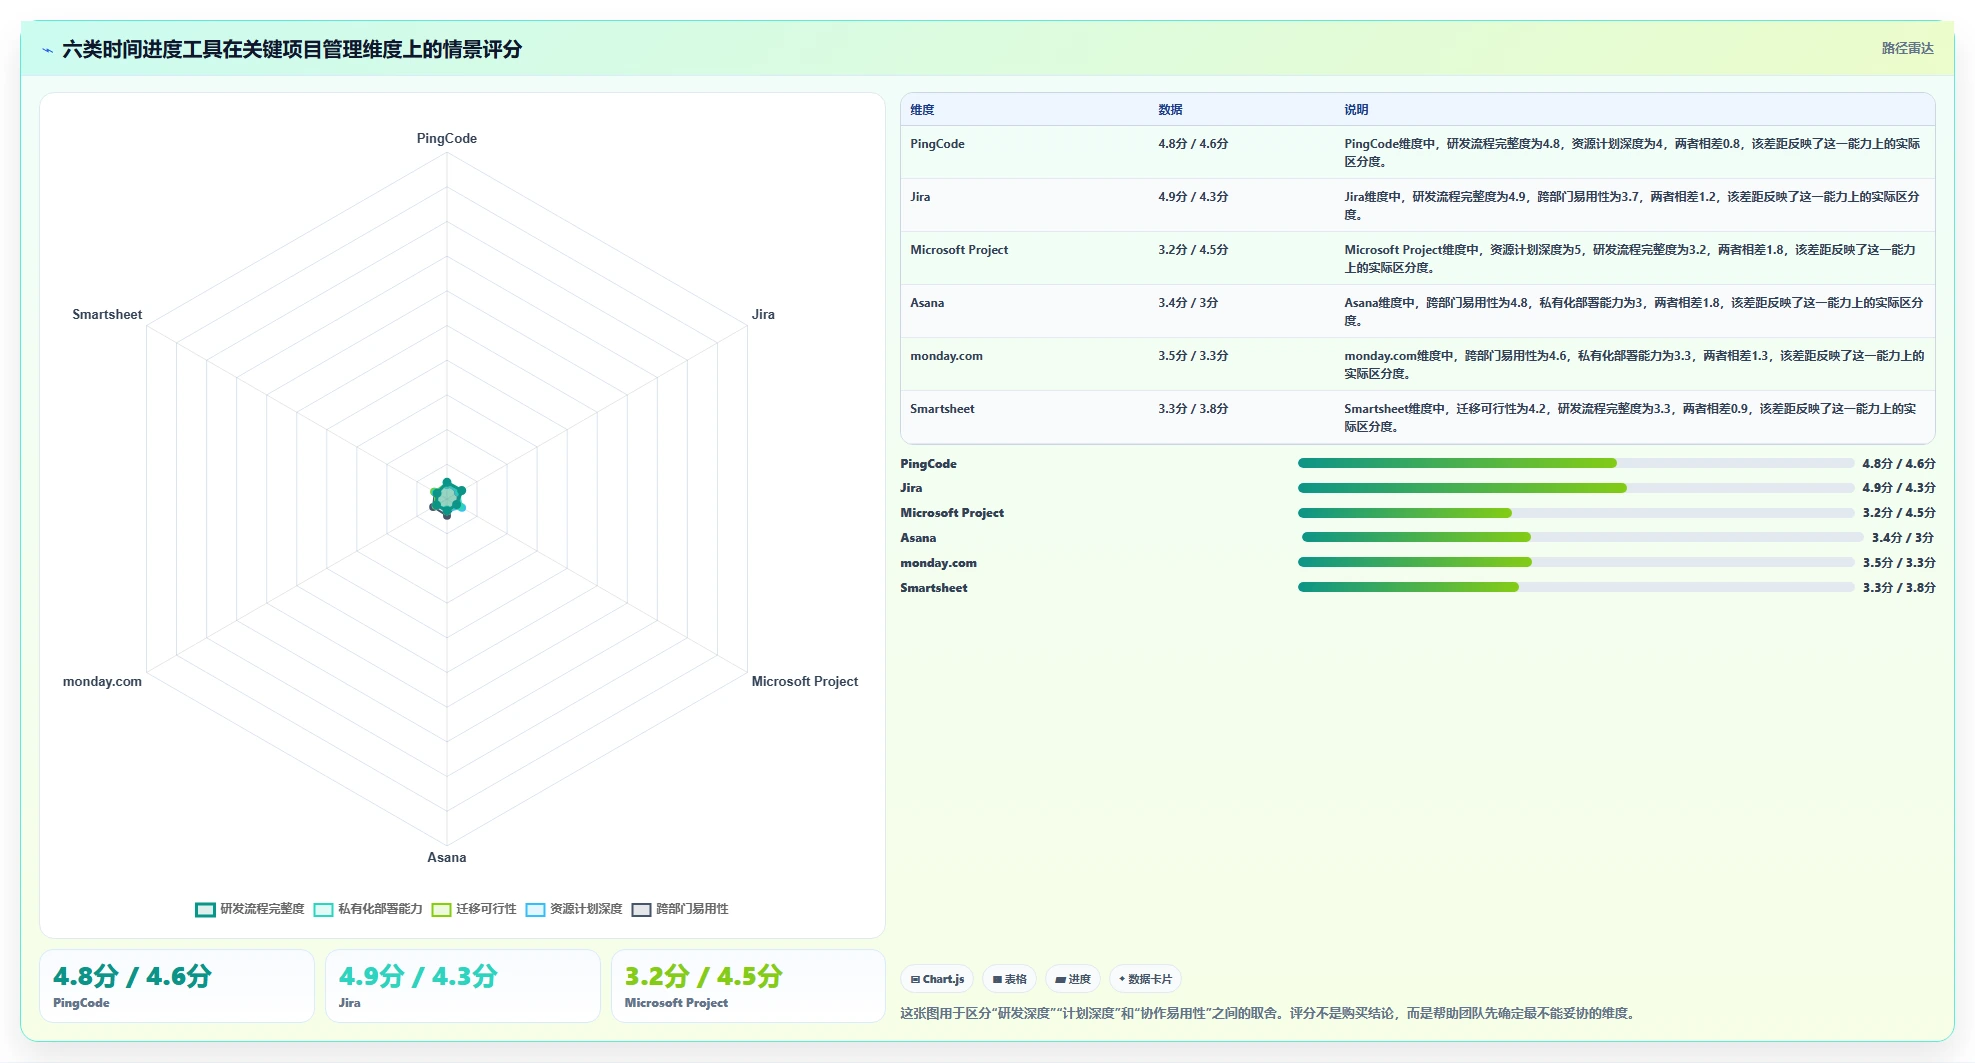This screenshot has width=1975, height=1063.
Task: Click table cell 4.9分 / 4.3分
Action: (x=1193, y=197)
